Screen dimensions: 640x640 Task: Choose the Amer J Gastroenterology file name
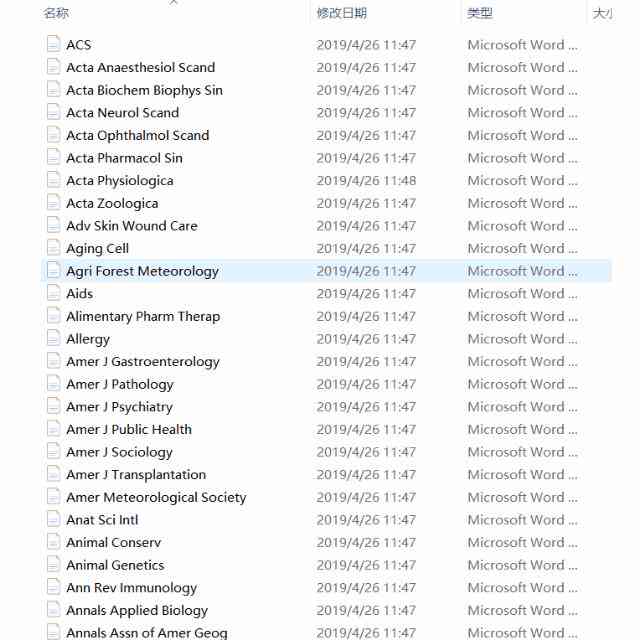143,362
